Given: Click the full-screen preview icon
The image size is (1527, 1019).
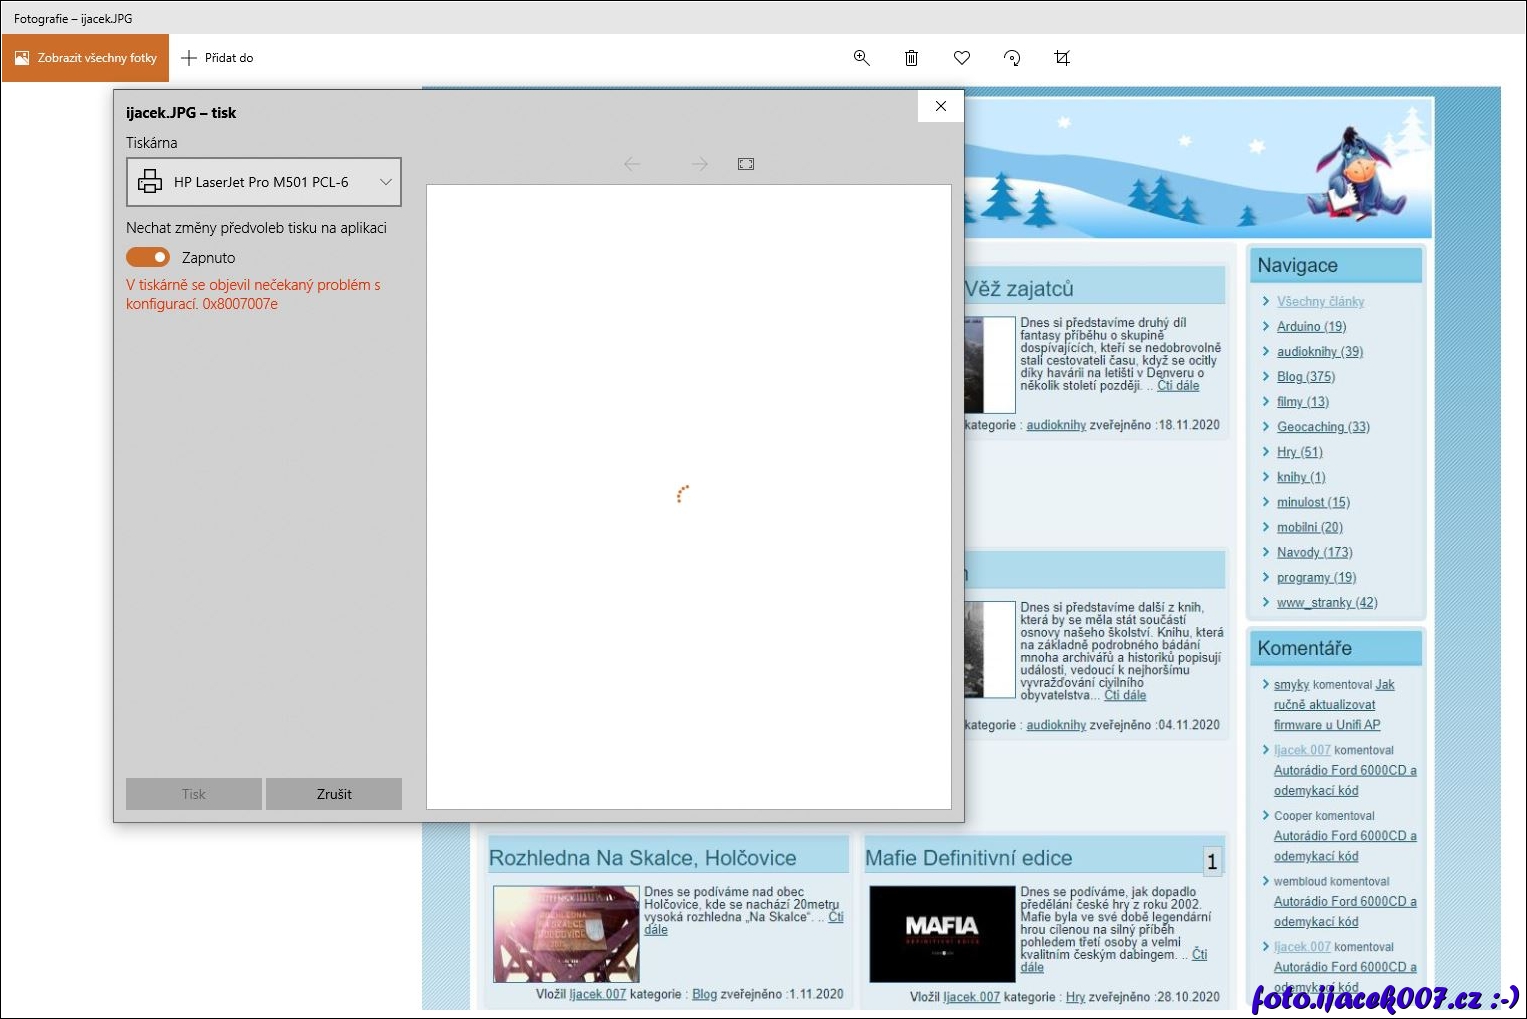Looking at the screenshot, I should [746, 164].
